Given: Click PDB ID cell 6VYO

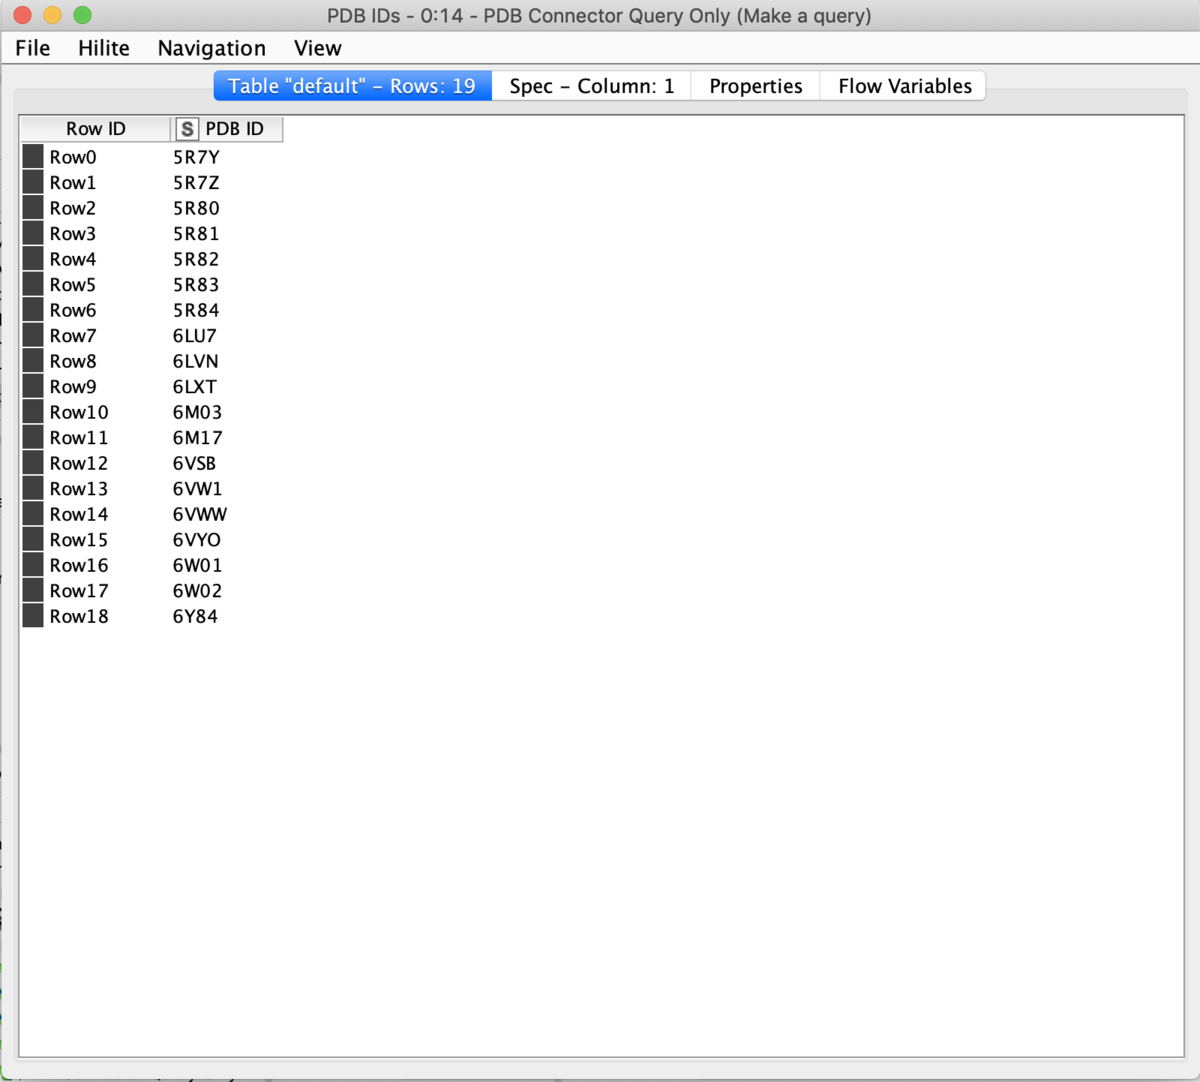Looking at the screenshot, I should pyautogui.click(x=197, y=540).
